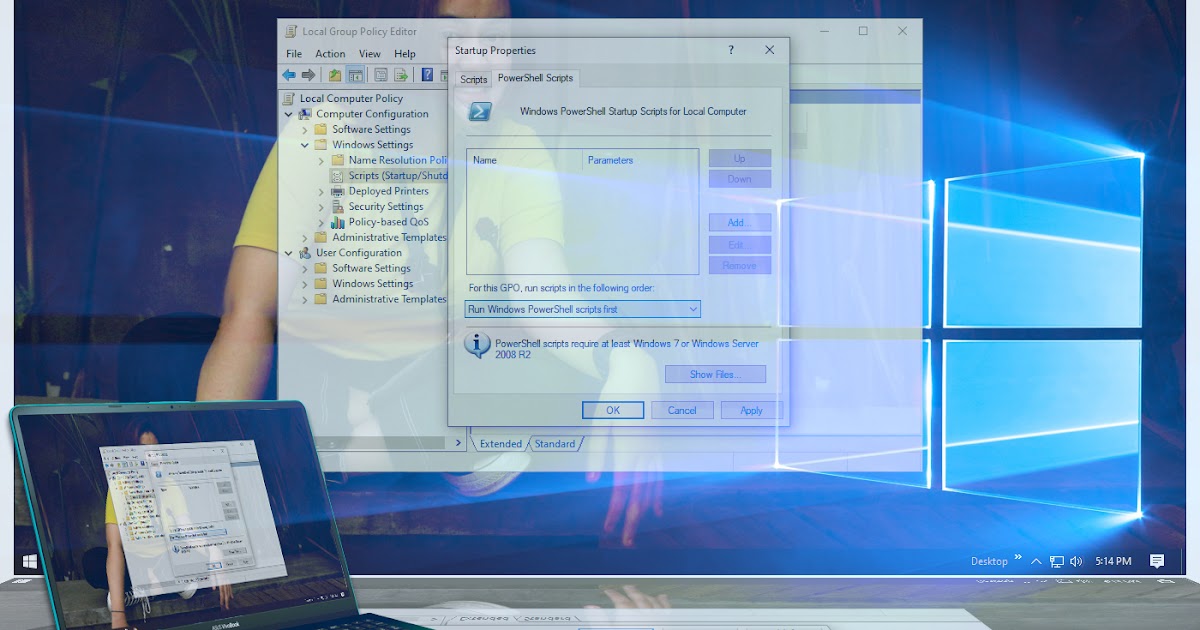Click the Show Files button
Viewport: 1200px width, 630px height.
coord(714,374)
